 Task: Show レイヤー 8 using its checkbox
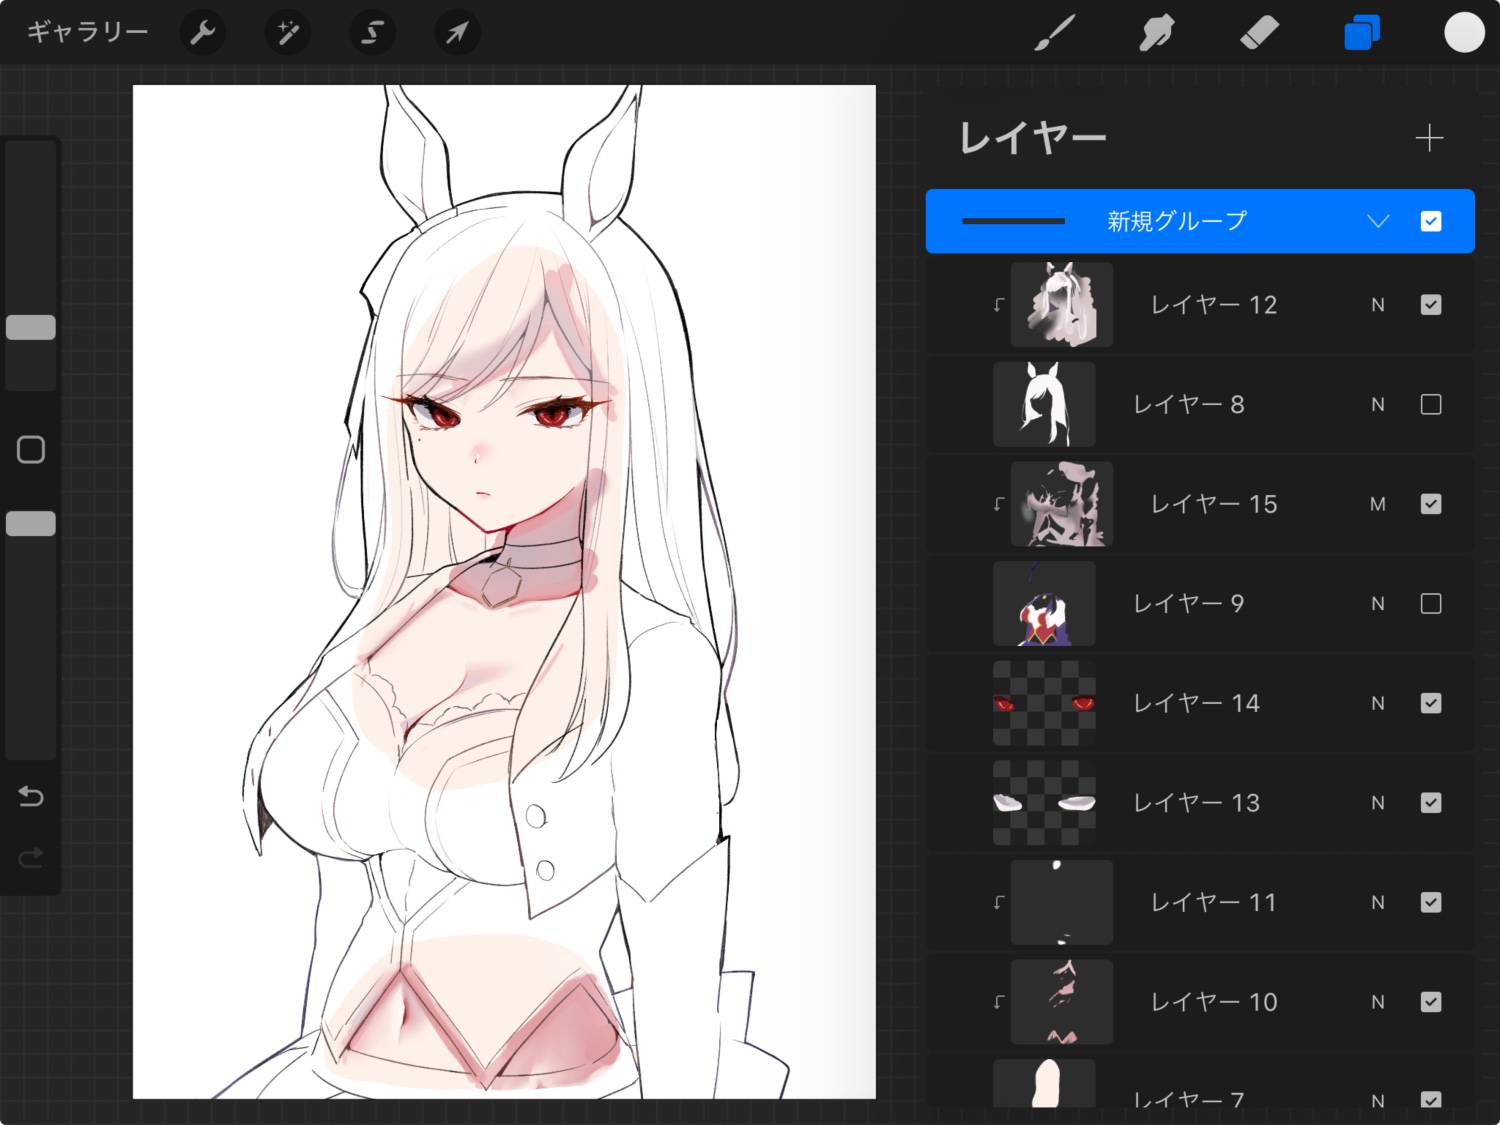tap(1431, 404)
